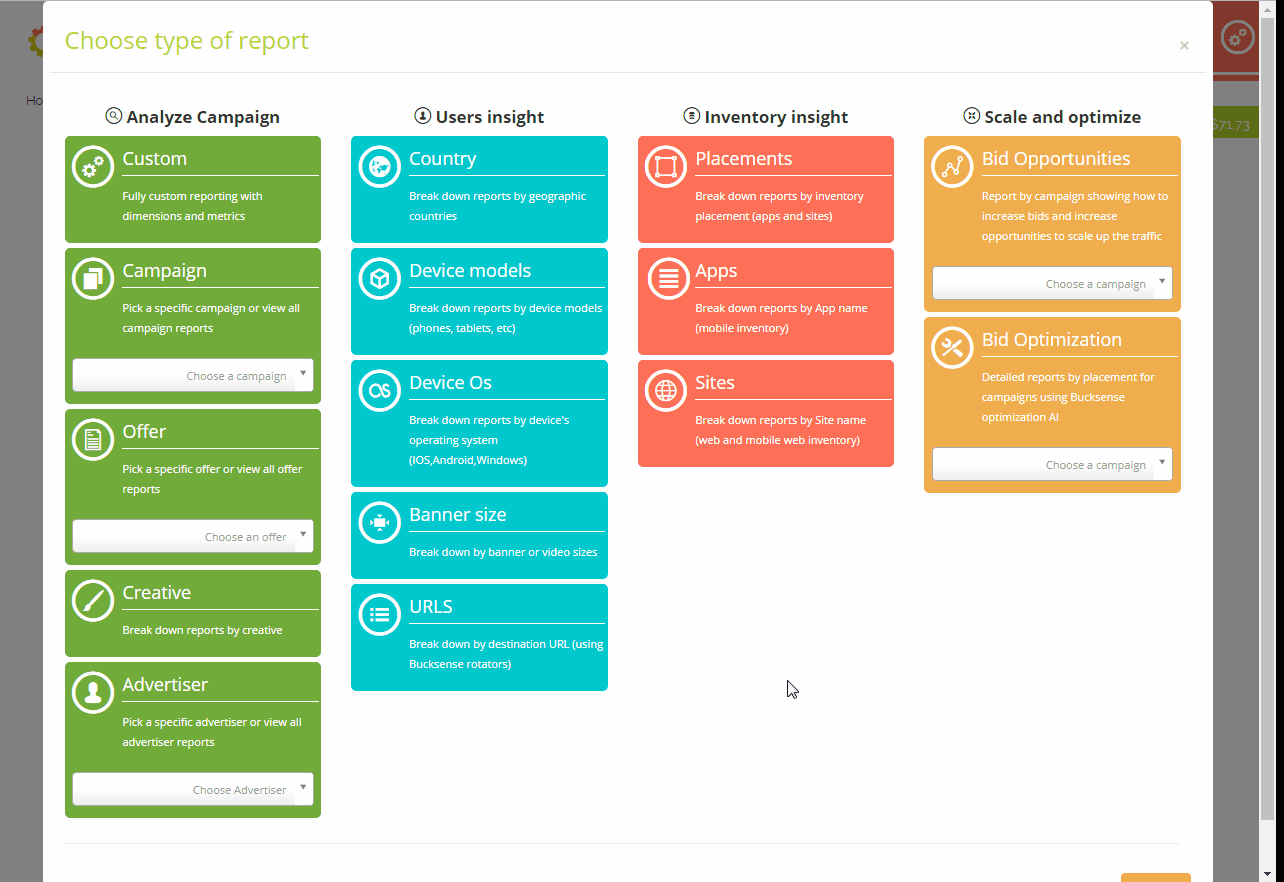1284x882 pixels.
Task: Click the Advertiser card title
Action: [x=165, y=685]
